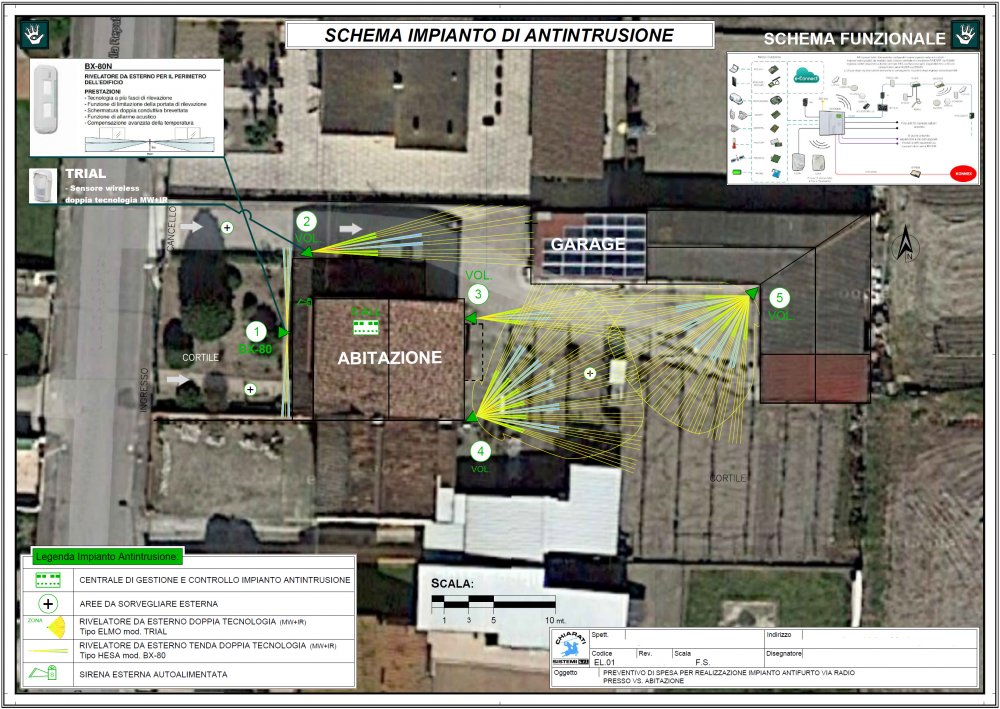Click the Disegnatore field in title block

coord(871,658)
